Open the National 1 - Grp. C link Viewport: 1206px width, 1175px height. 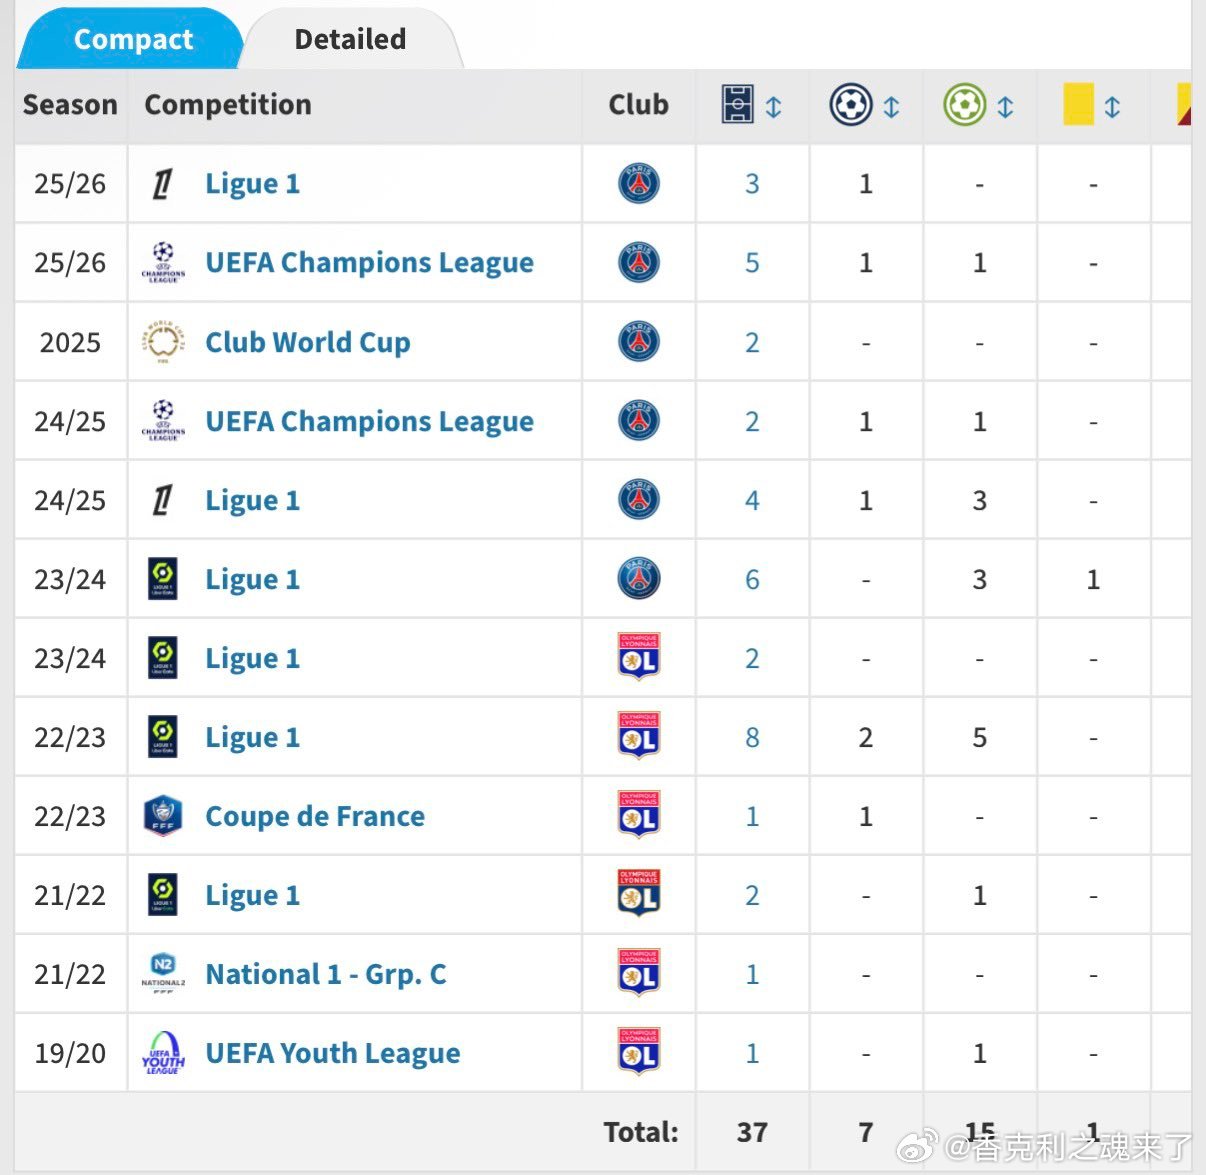point(326,974)
